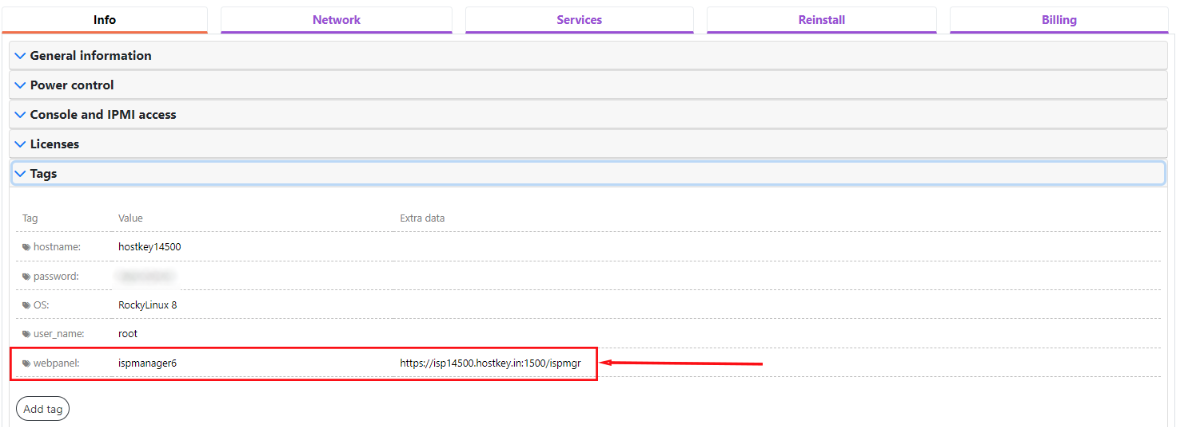Expand the Power control section
This screenshot has width=1181, height=427.
click(71, 85)
